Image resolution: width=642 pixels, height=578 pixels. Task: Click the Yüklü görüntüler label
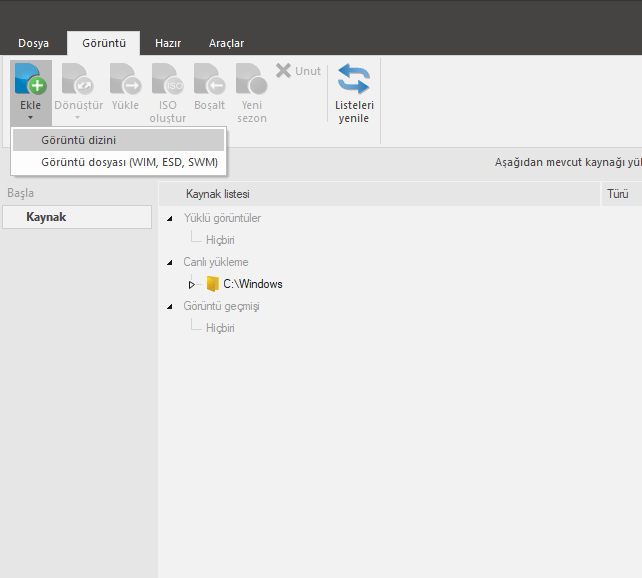(x=222, y=218)
